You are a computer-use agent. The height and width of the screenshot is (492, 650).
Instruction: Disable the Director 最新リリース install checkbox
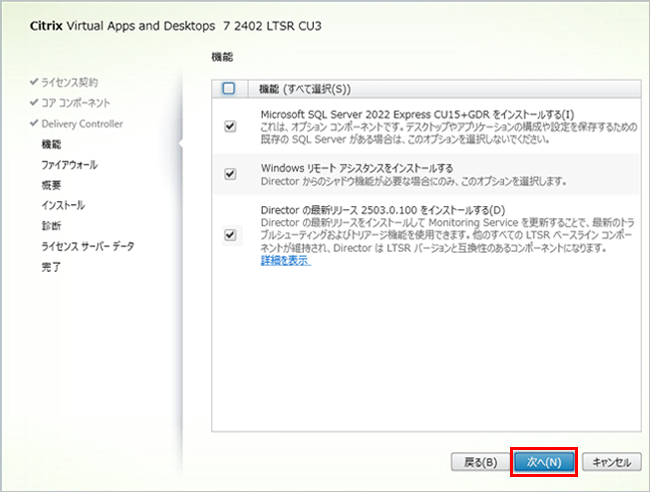tap(231, 235)
